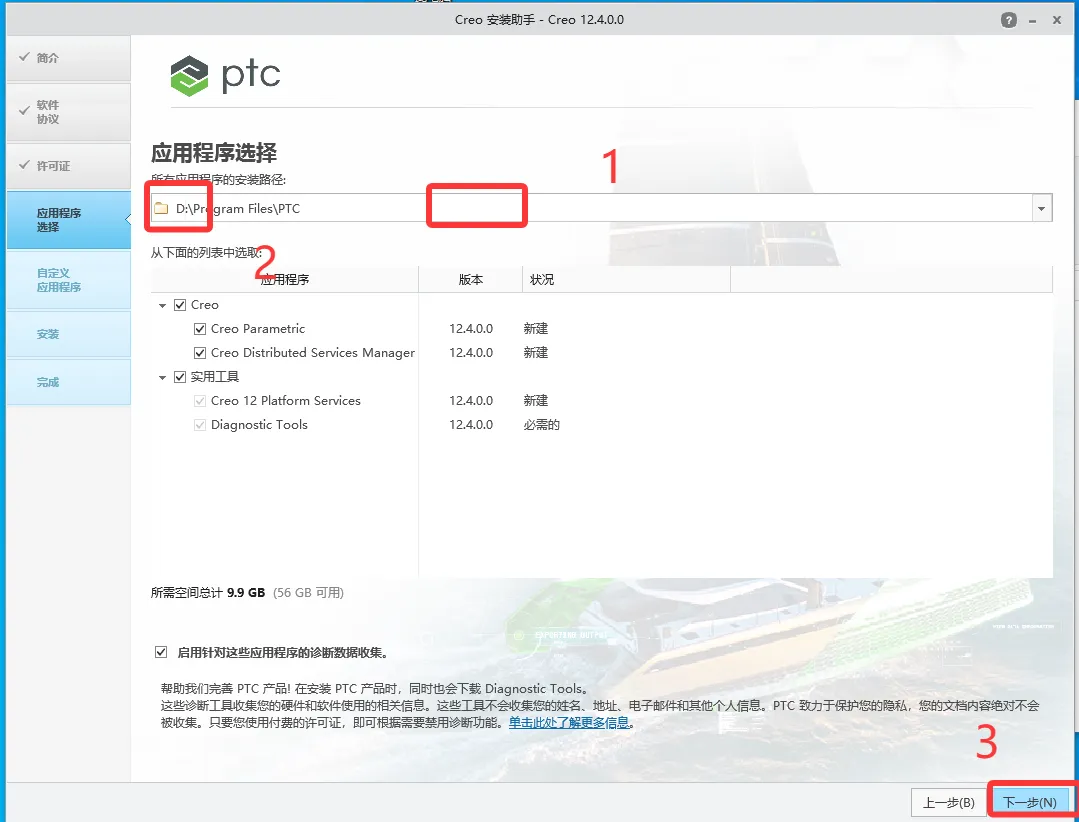Open the 单击此处了解更多信息 link

click(569, 722)
